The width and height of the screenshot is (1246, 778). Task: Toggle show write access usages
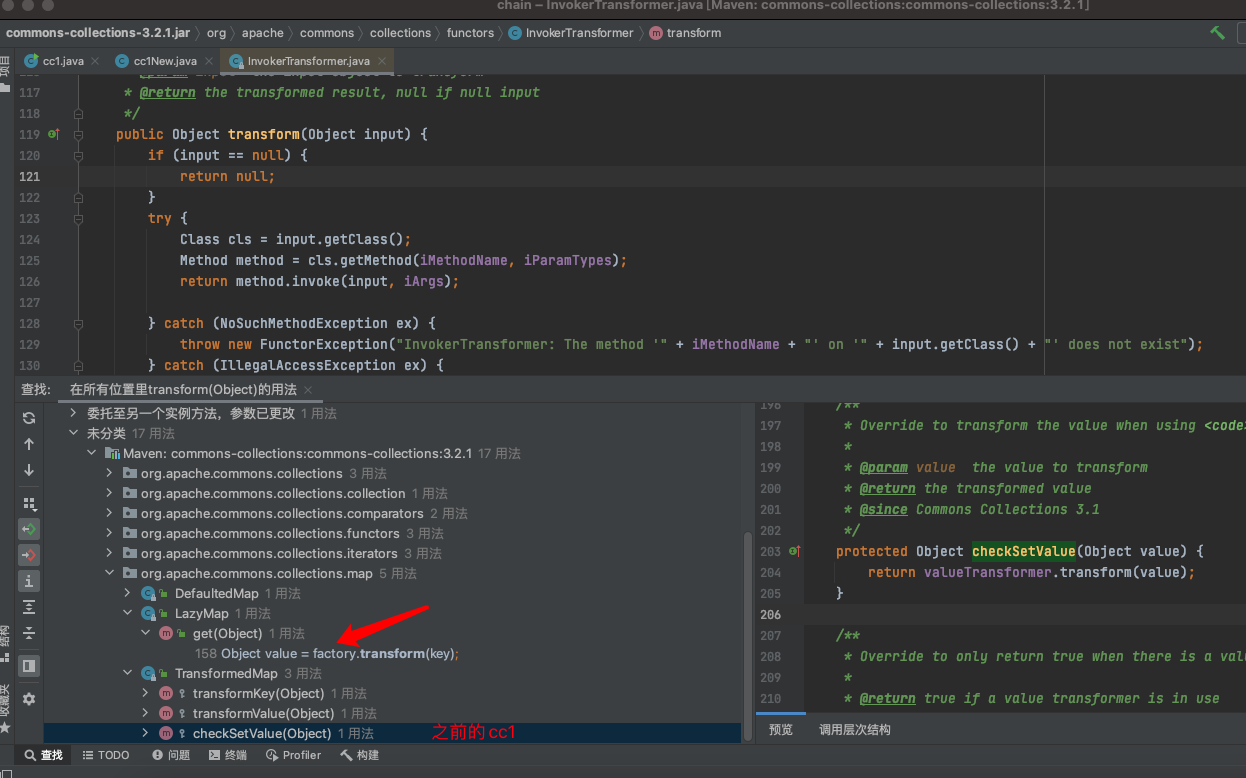pyautogui.click(x=29, y=555)
